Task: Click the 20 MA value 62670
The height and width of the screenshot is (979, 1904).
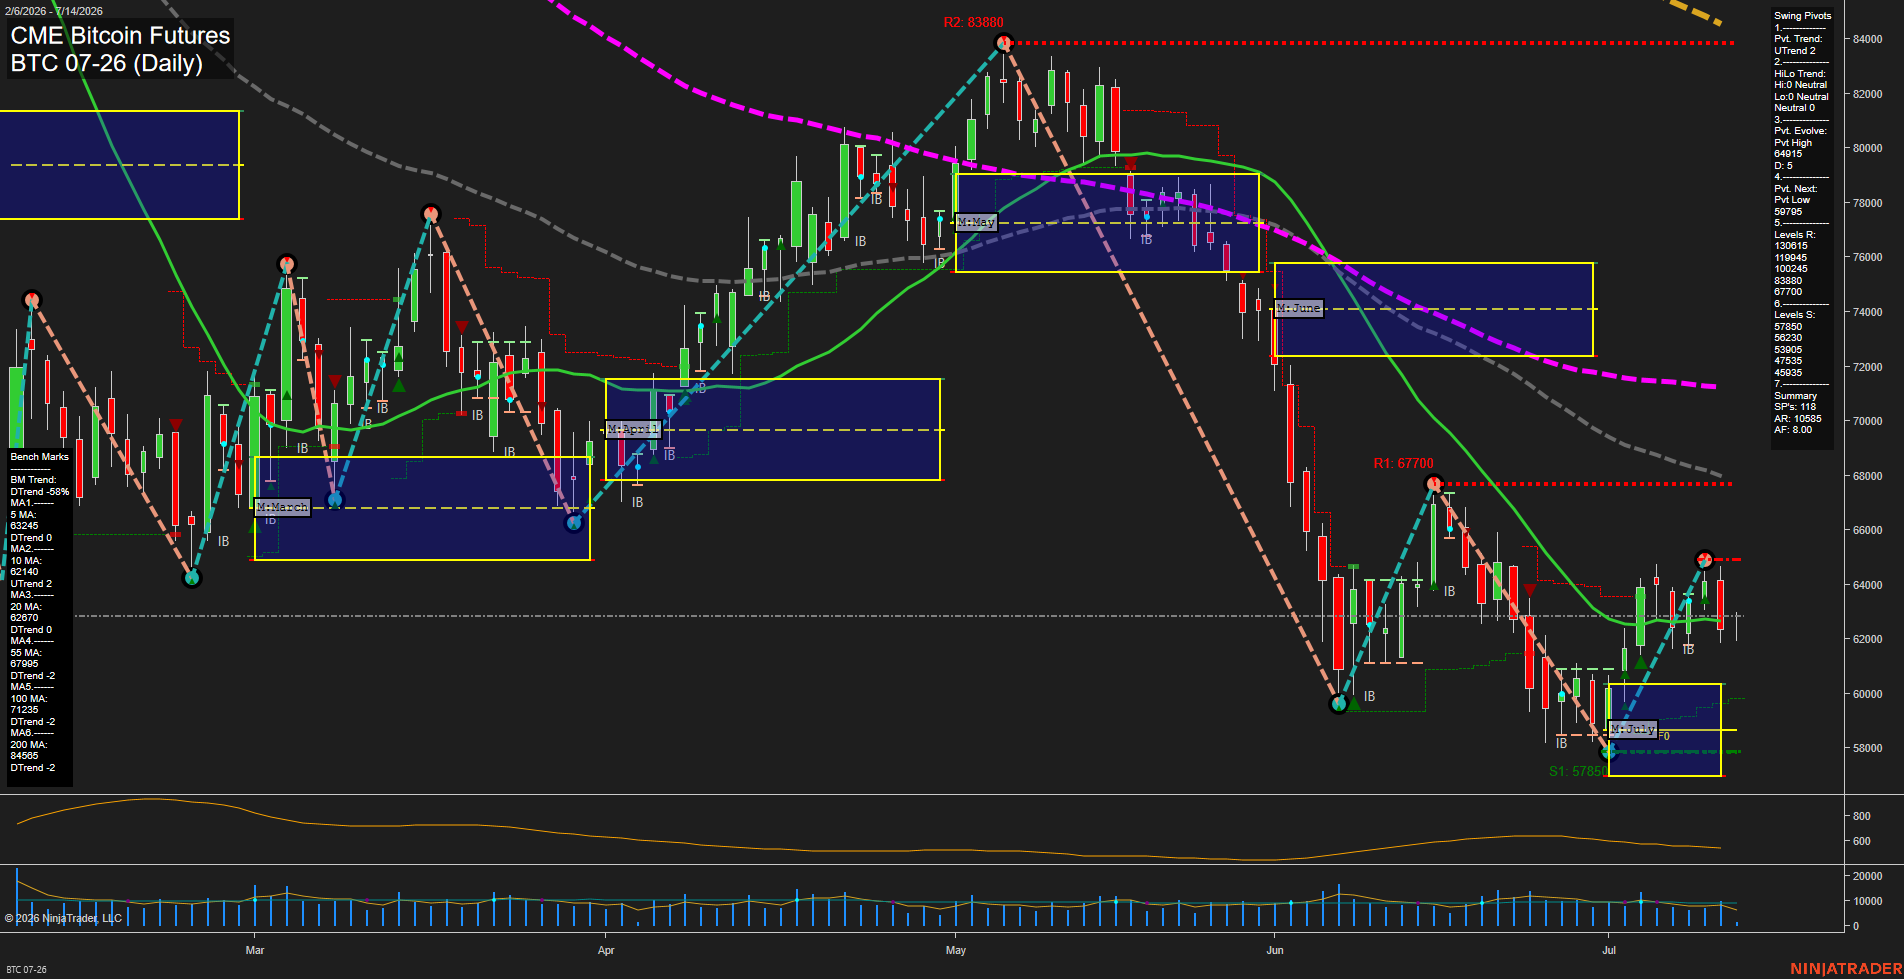Action: [24, 618]
